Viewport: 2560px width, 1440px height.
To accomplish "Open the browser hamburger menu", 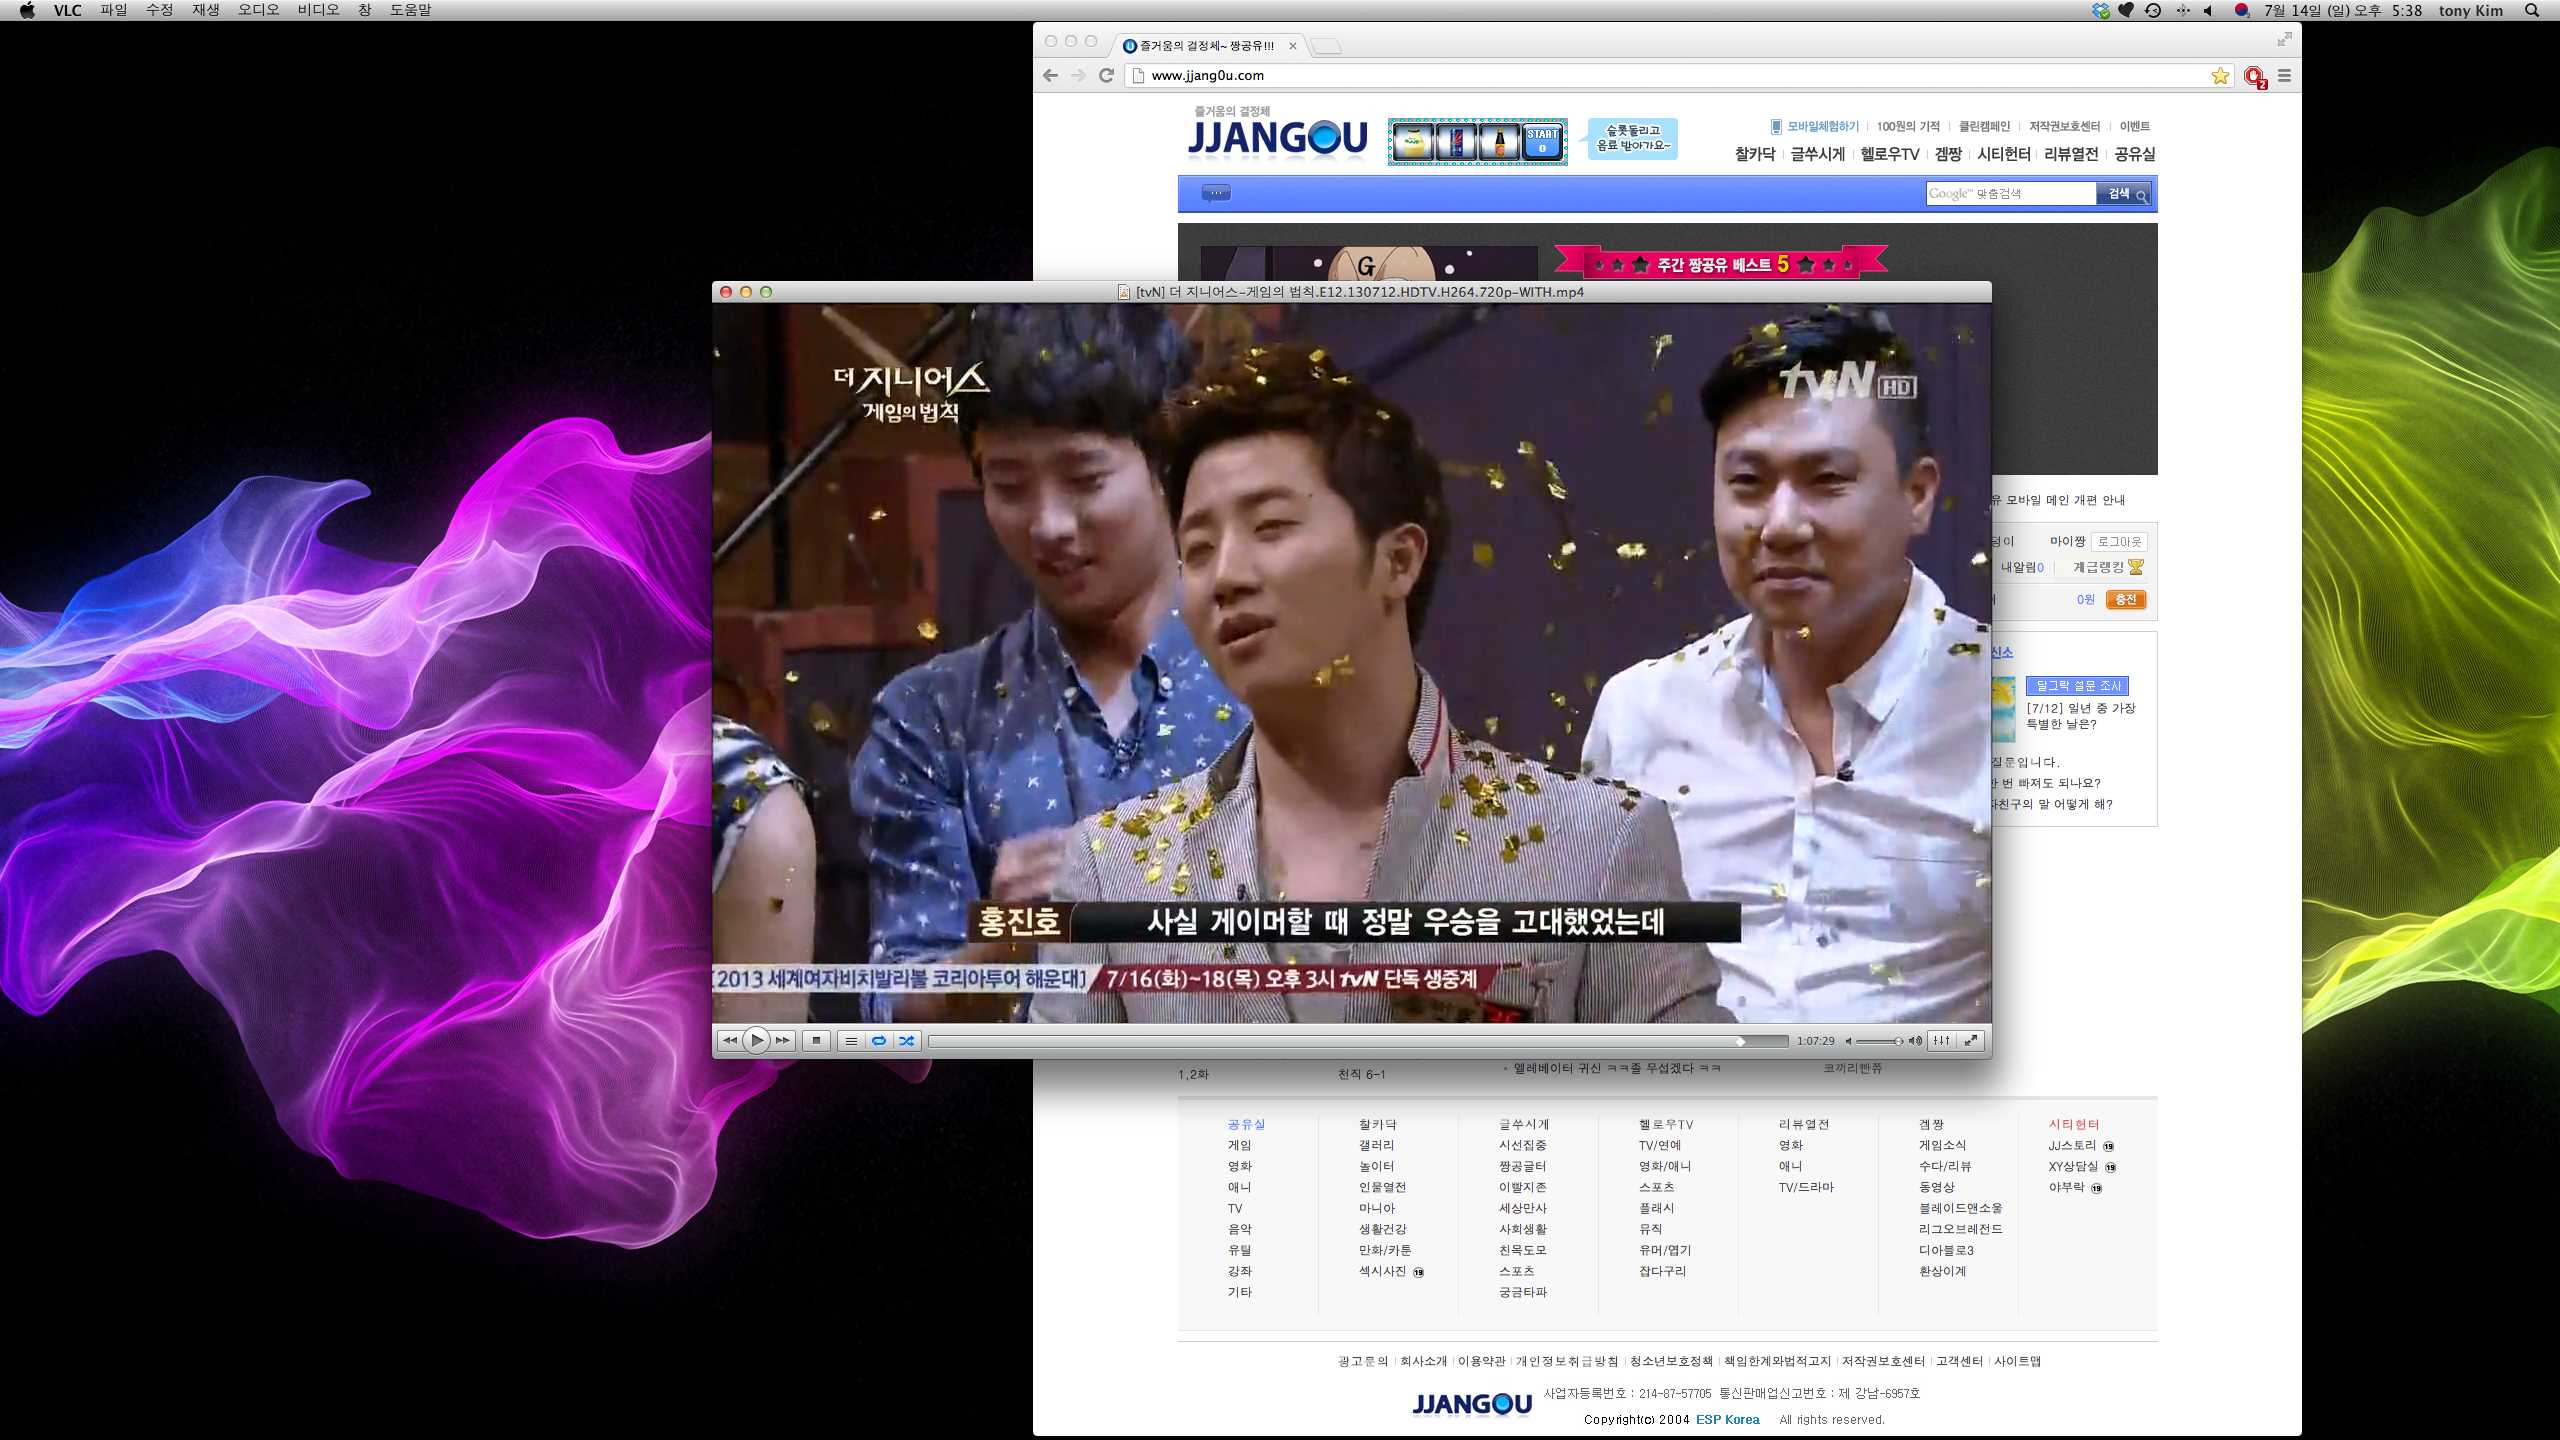I will [2284, 75].
